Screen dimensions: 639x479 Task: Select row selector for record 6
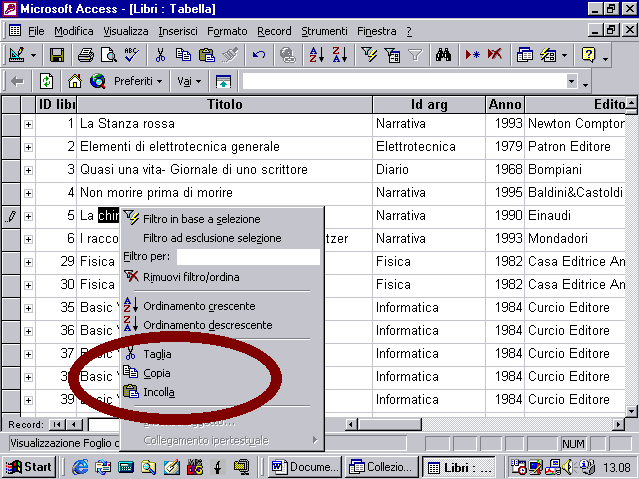[11, 239]
